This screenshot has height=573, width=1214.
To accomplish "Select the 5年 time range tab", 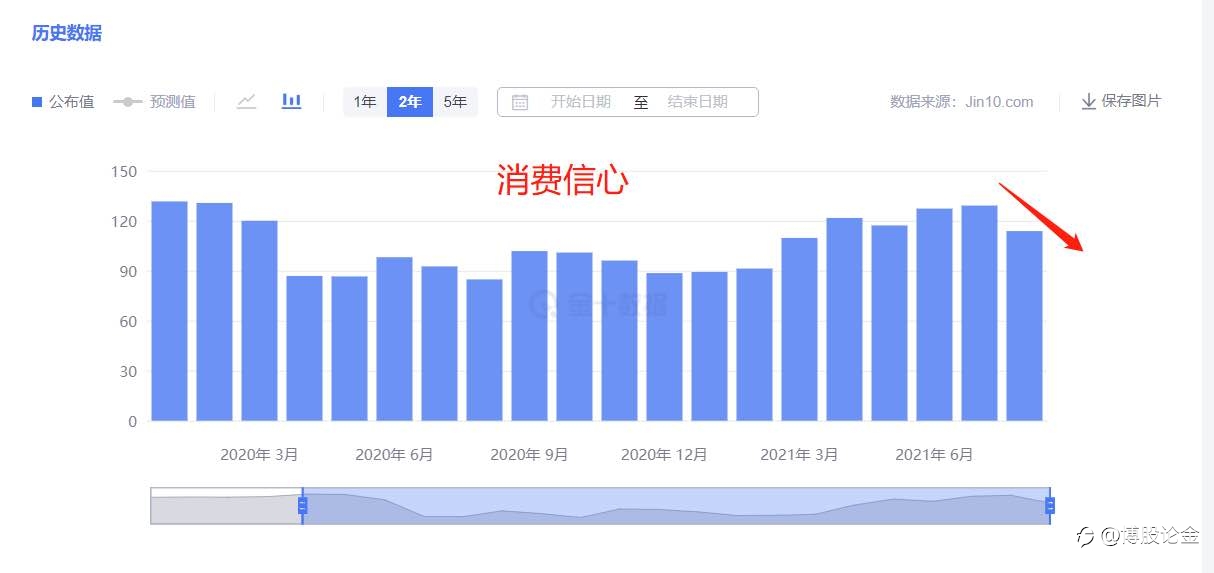I will point(455,102).
